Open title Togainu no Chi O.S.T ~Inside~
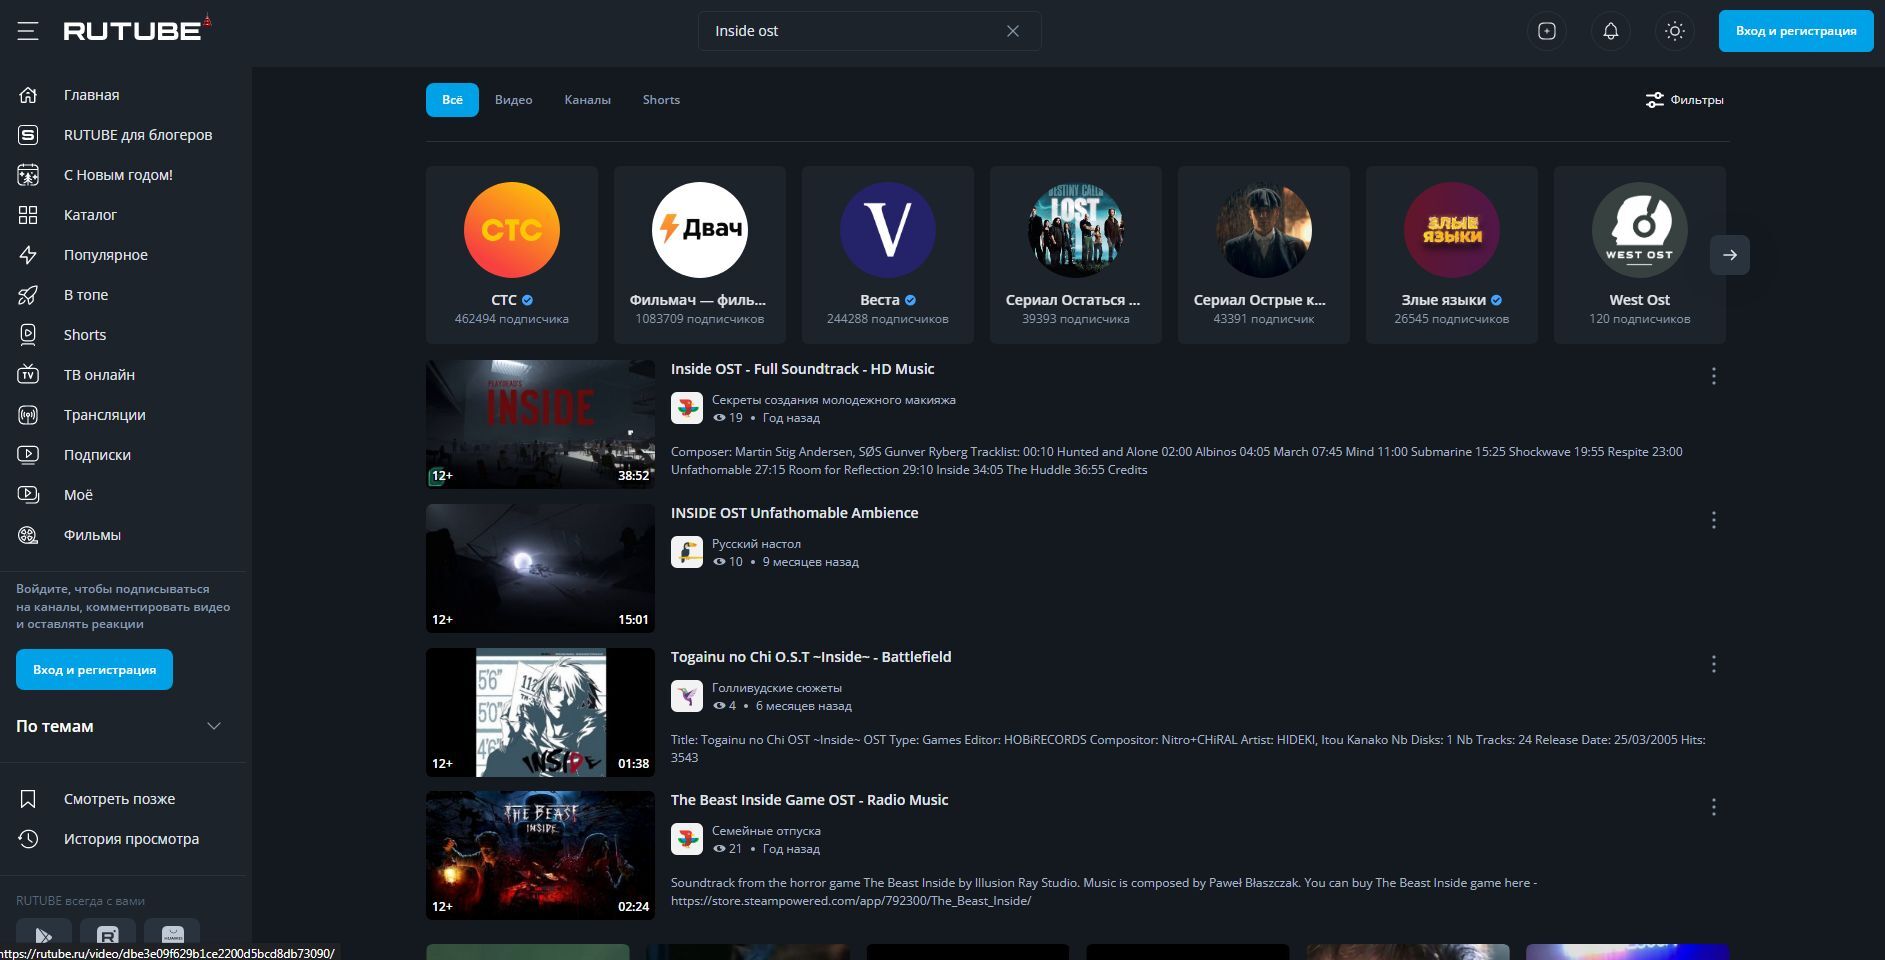The image size is (1885, 960). (811, 657)
